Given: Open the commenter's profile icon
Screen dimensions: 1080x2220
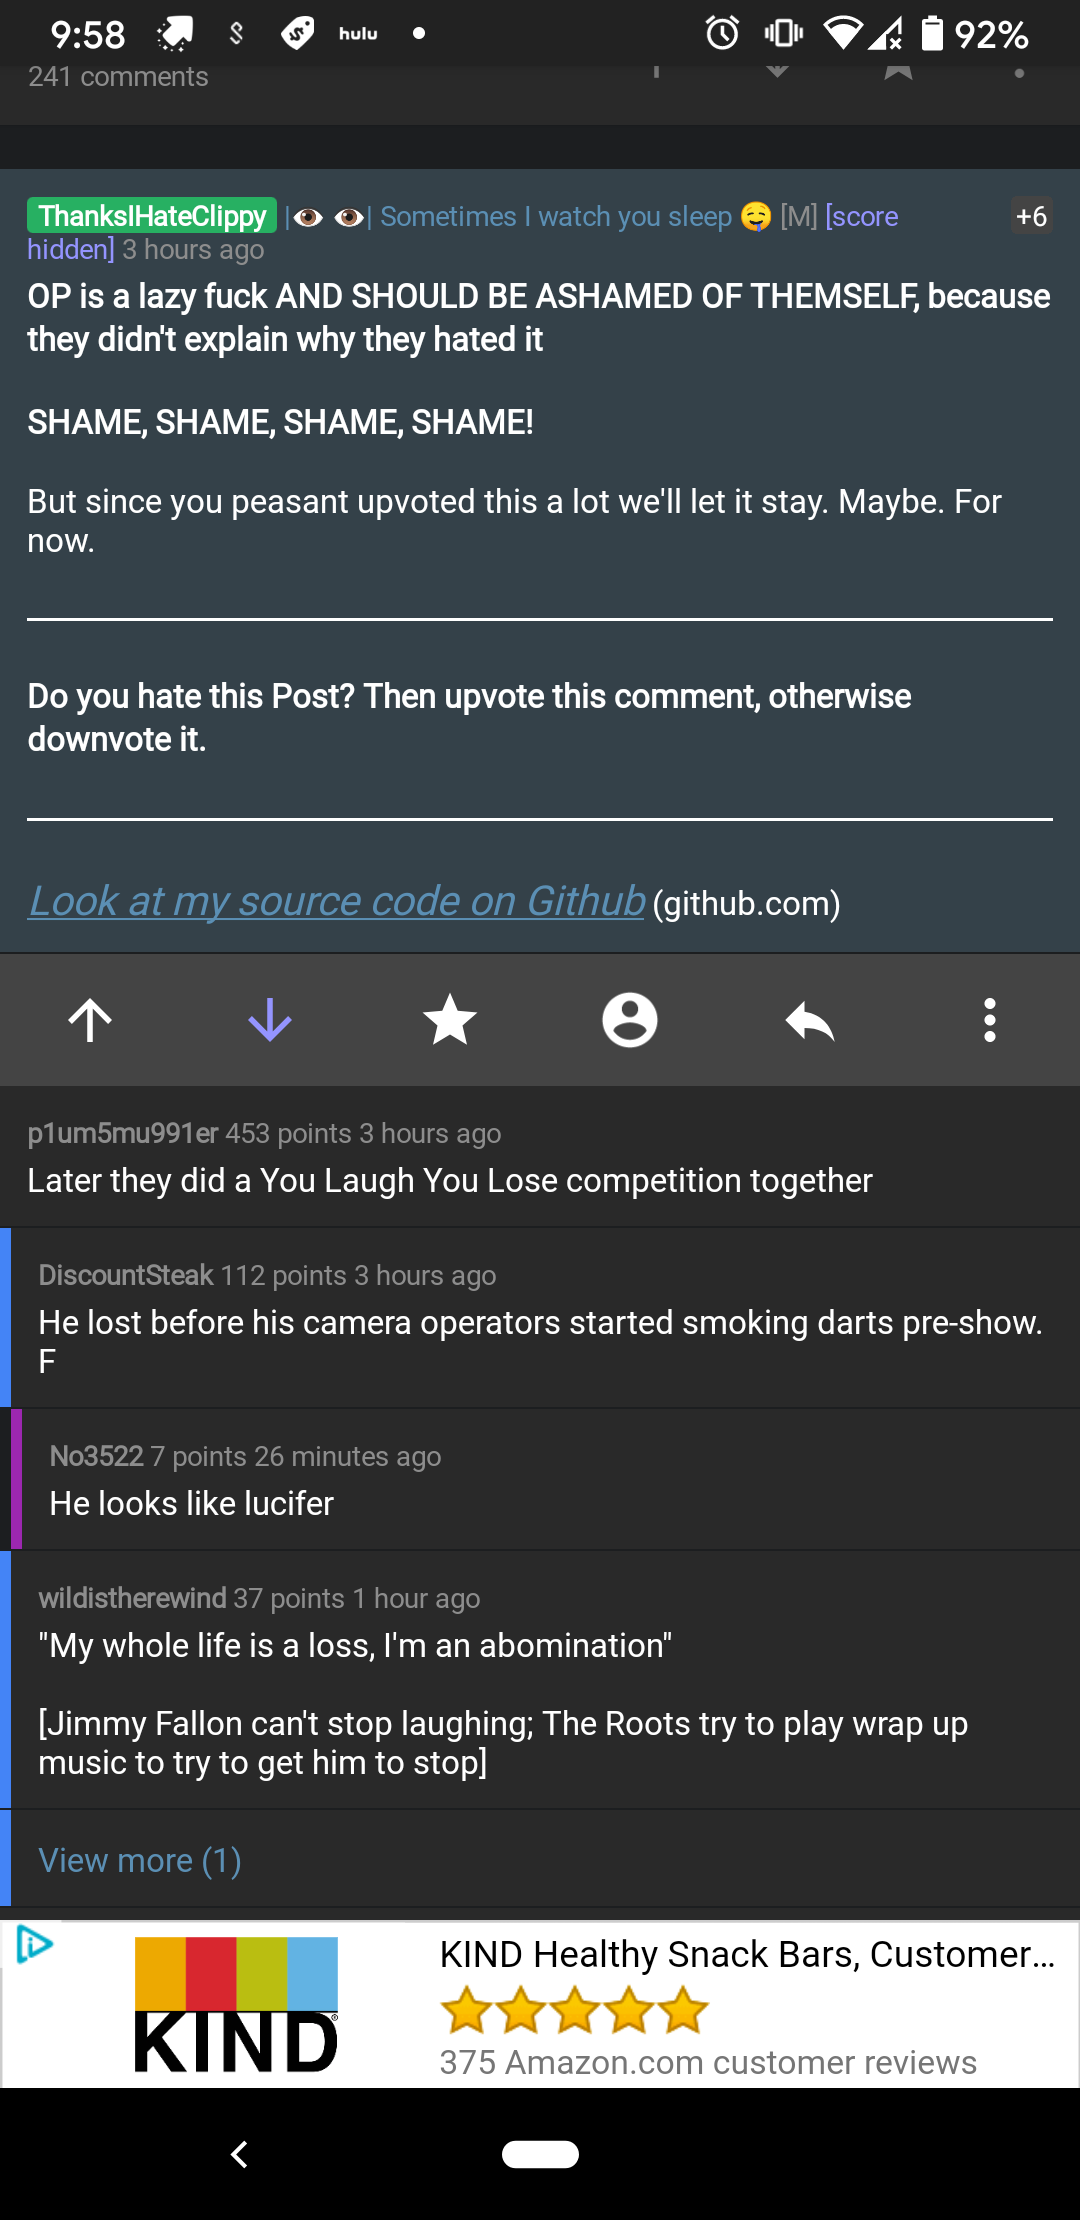Looking at the screenshot, I should click(630, 1021).
